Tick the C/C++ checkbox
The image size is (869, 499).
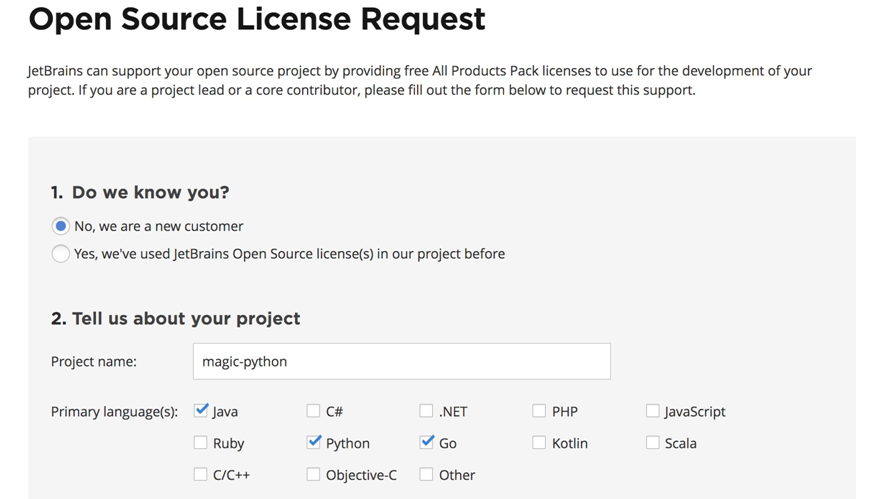coord(201,475)
